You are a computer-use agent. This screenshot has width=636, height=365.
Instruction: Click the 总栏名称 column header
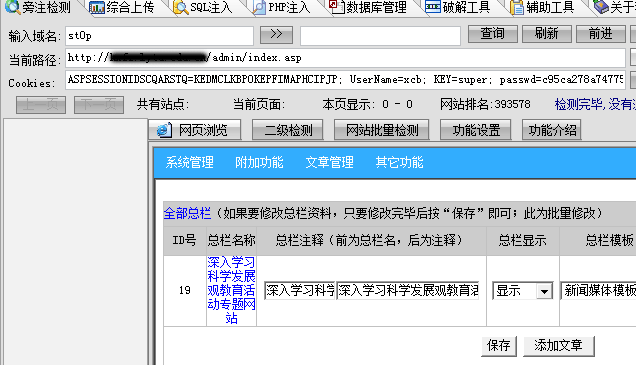(231, 240)
